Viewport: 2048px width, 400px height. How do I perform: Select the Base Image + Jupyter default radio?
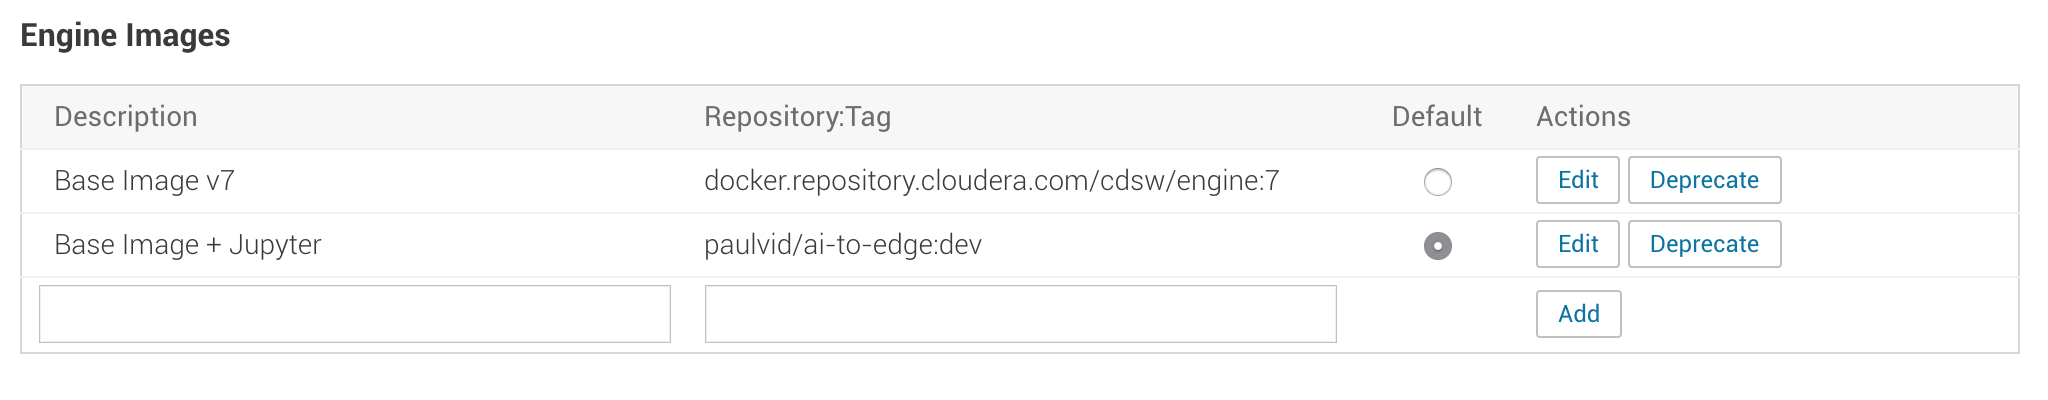(x=1437, y=246)
